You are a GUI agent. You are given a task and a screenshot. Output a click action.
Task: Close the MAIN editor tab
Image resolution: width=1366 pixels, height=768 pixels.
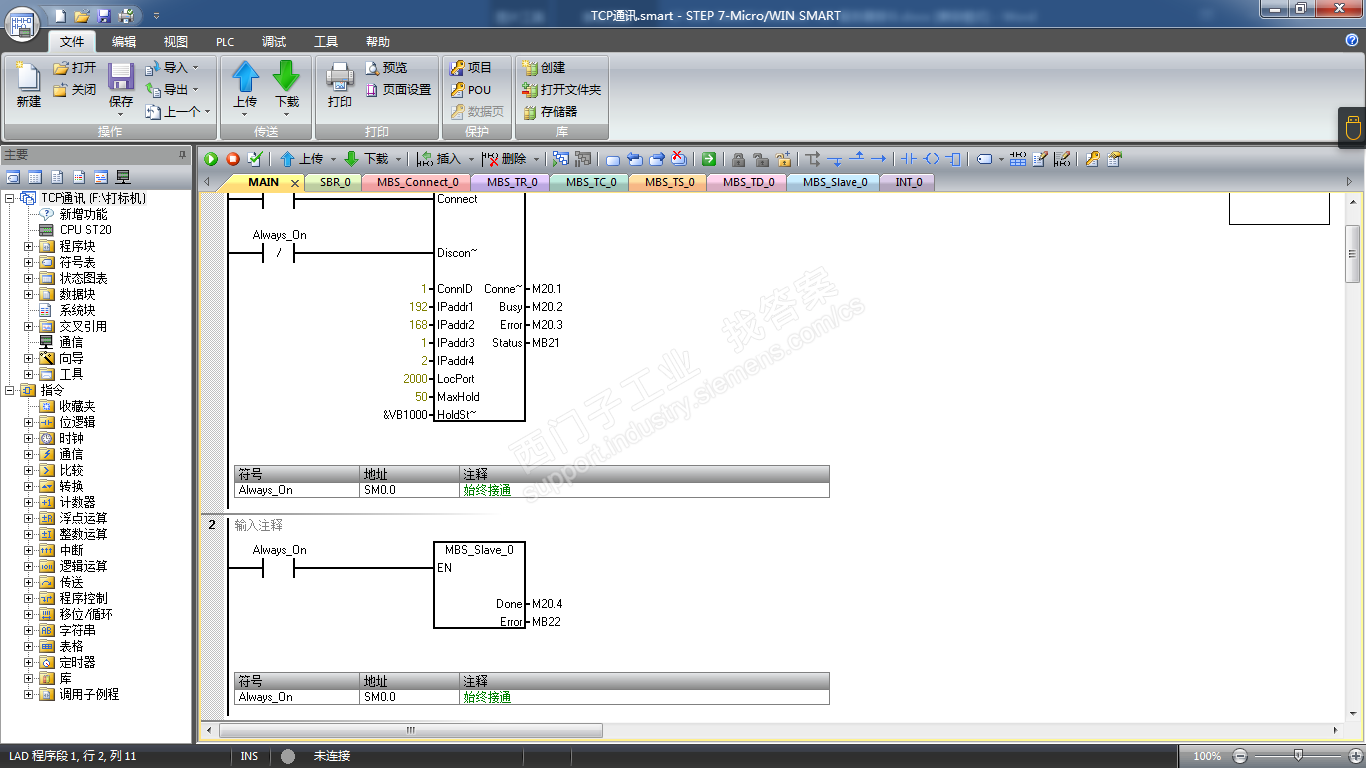[x=295, y=183]
